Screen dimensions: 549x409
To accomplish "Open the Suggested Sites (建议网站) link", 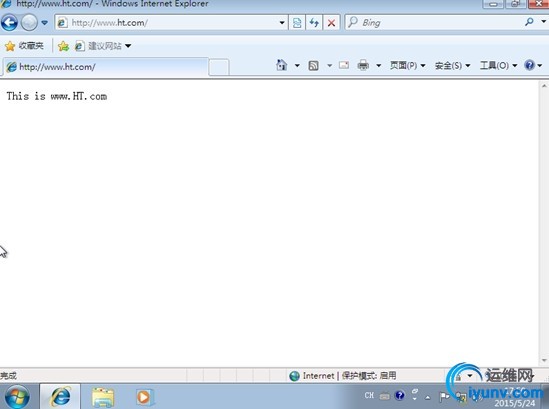I will [x=103, y=46].
